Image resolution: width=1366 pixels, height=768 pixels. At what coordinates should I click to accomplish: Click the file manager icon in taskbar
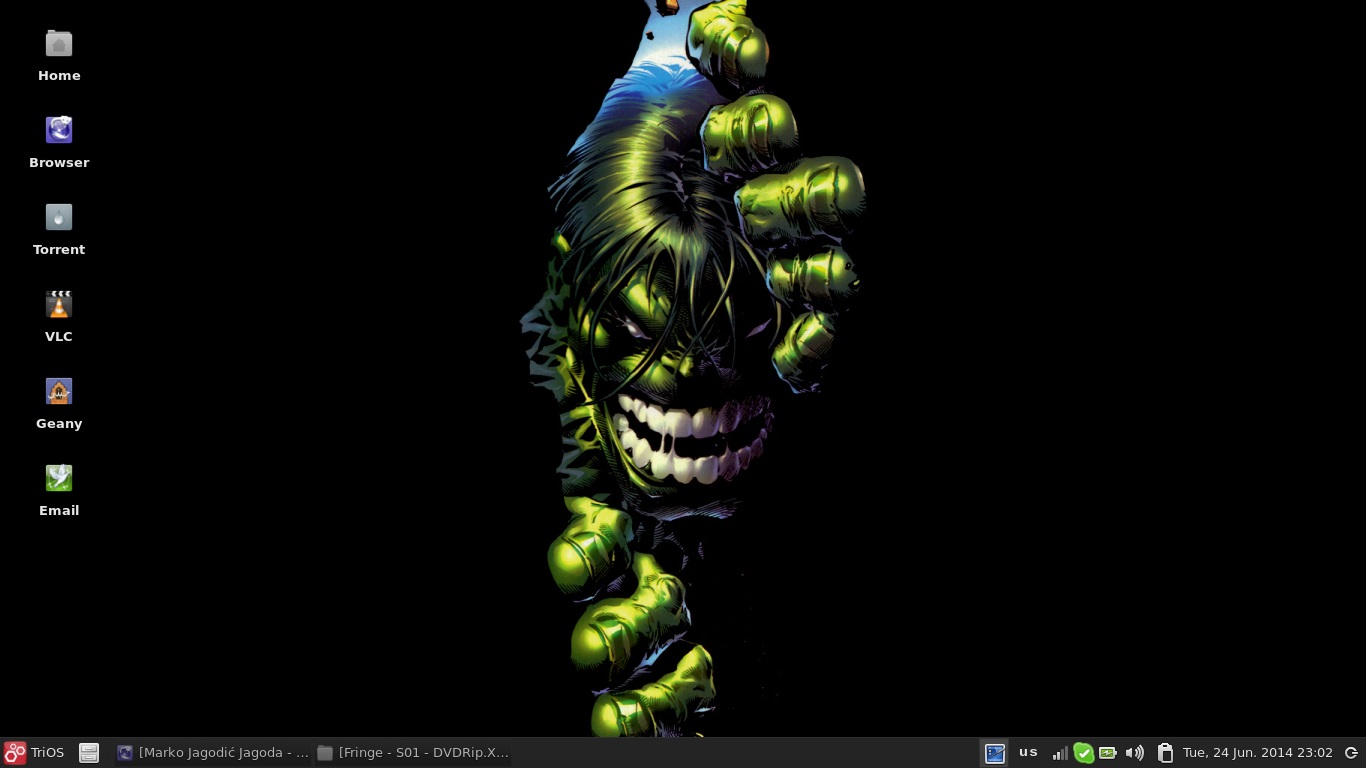89,753
